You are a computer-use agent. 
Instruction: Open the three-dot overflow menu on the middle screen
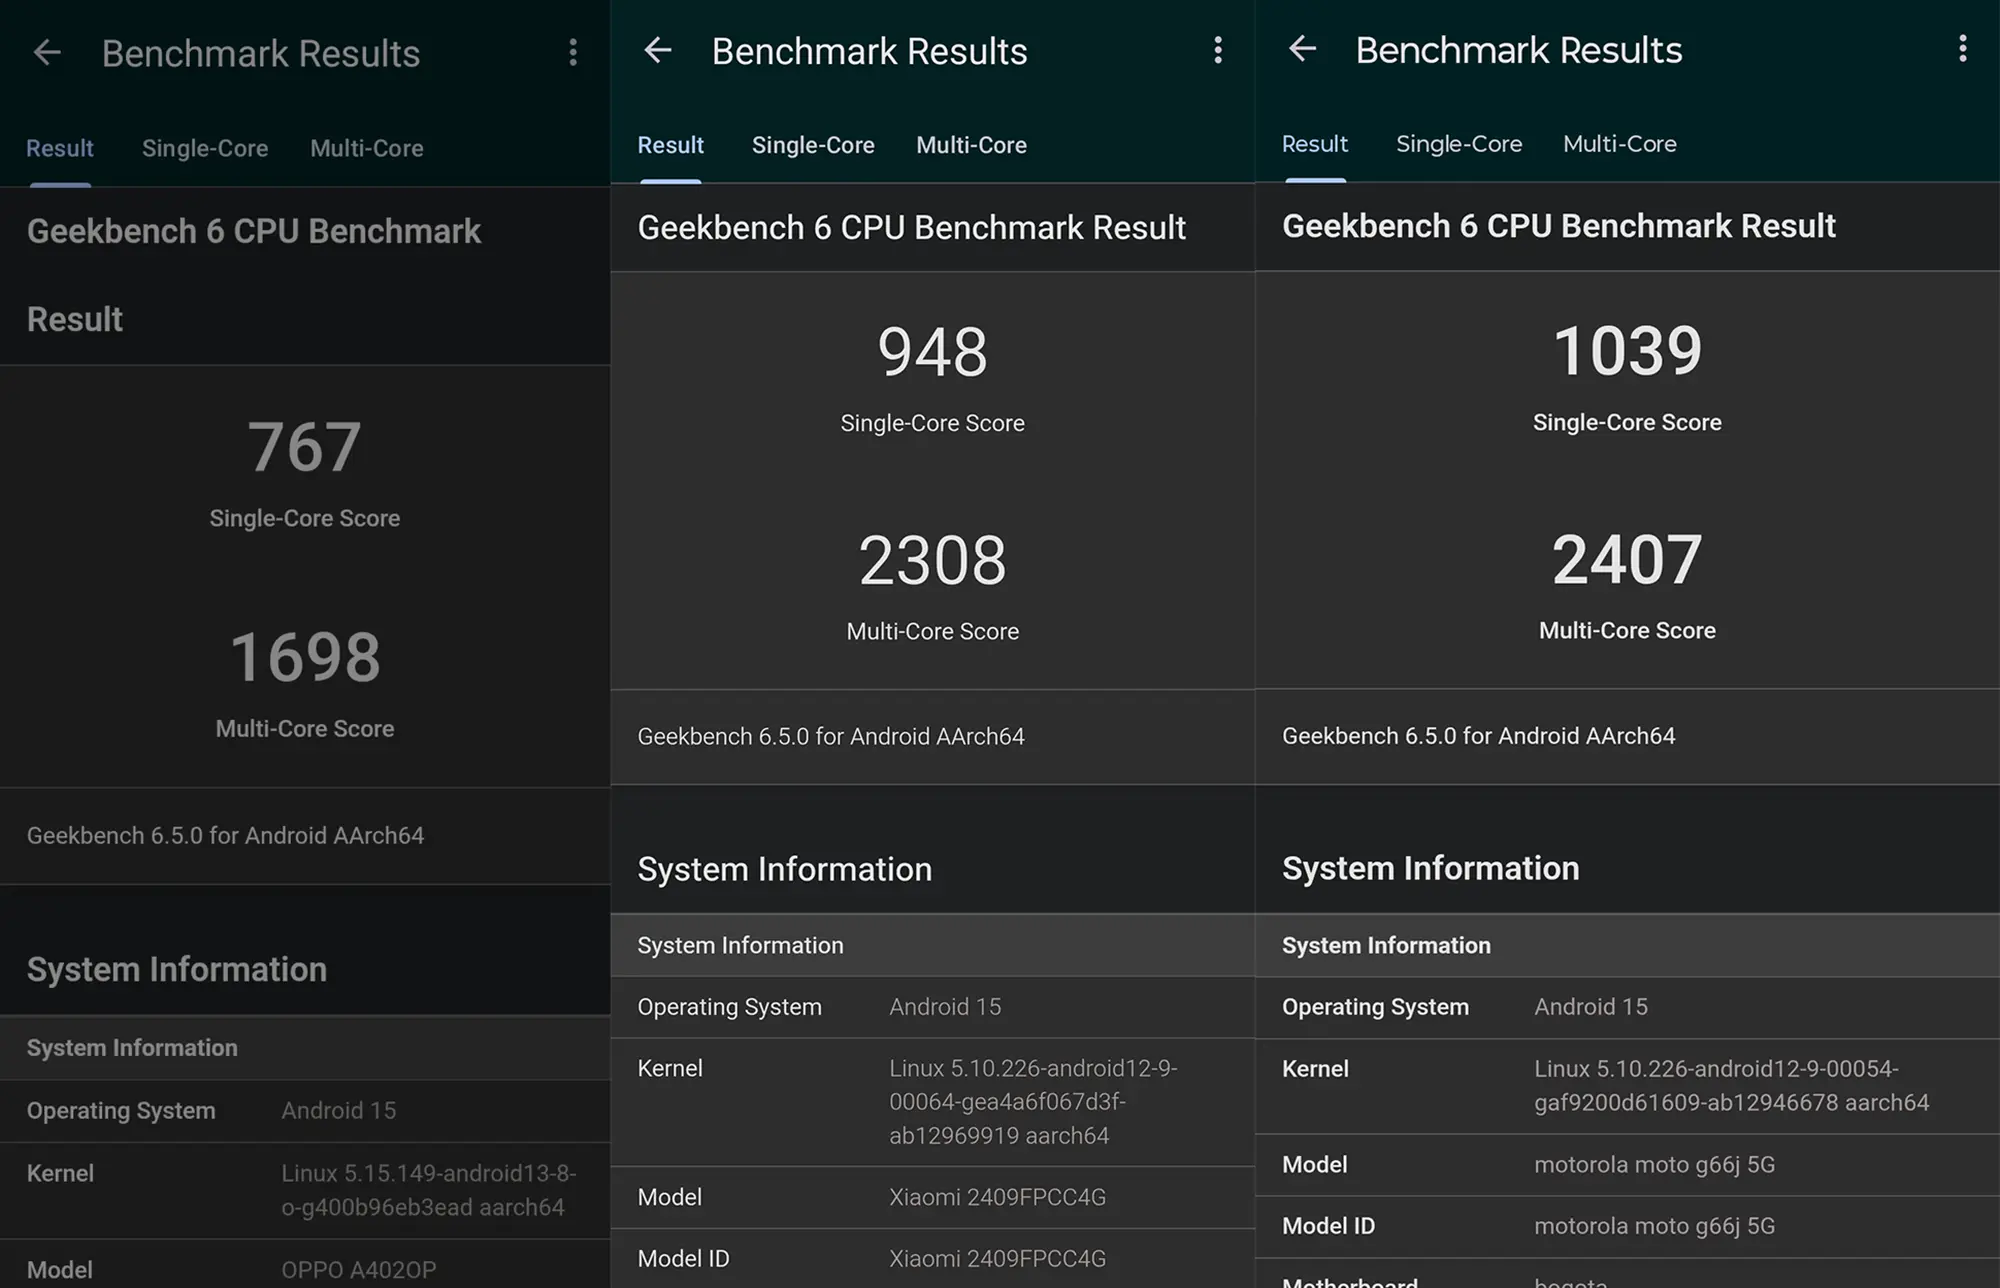[1218, 50]
